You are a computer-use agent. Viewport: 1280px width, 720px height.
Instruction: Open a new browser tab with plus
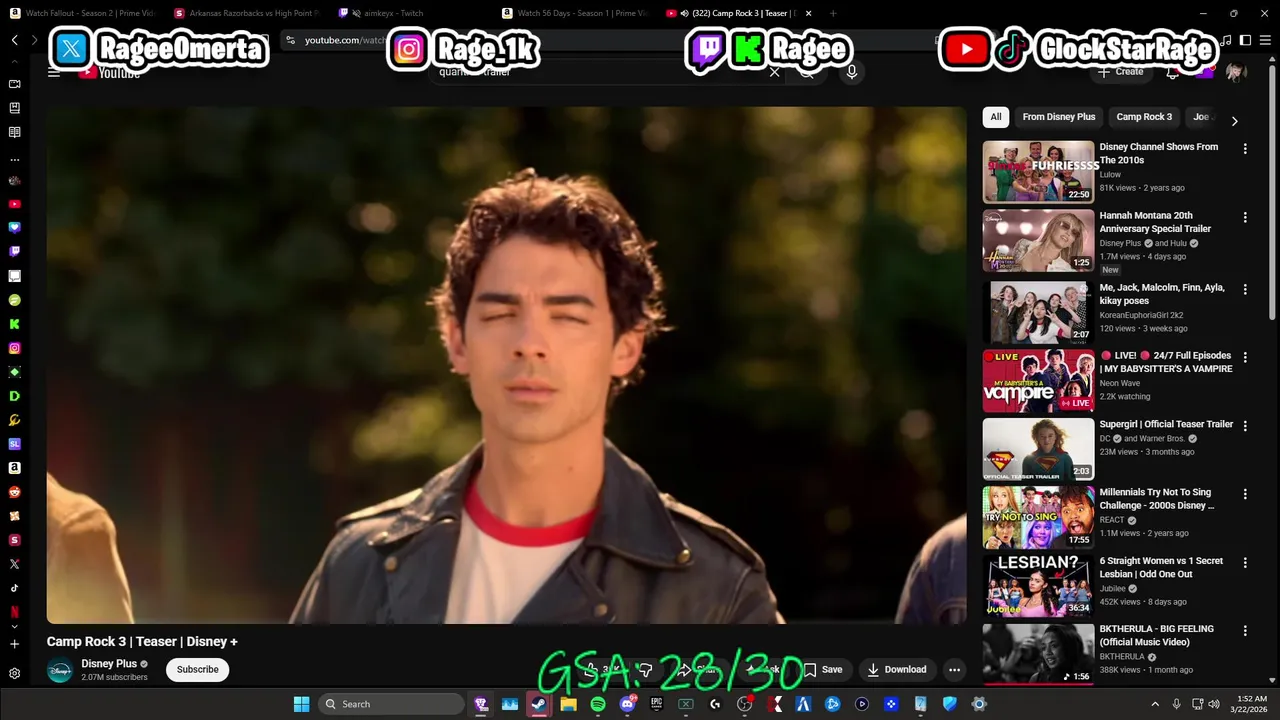pos(833,13)
